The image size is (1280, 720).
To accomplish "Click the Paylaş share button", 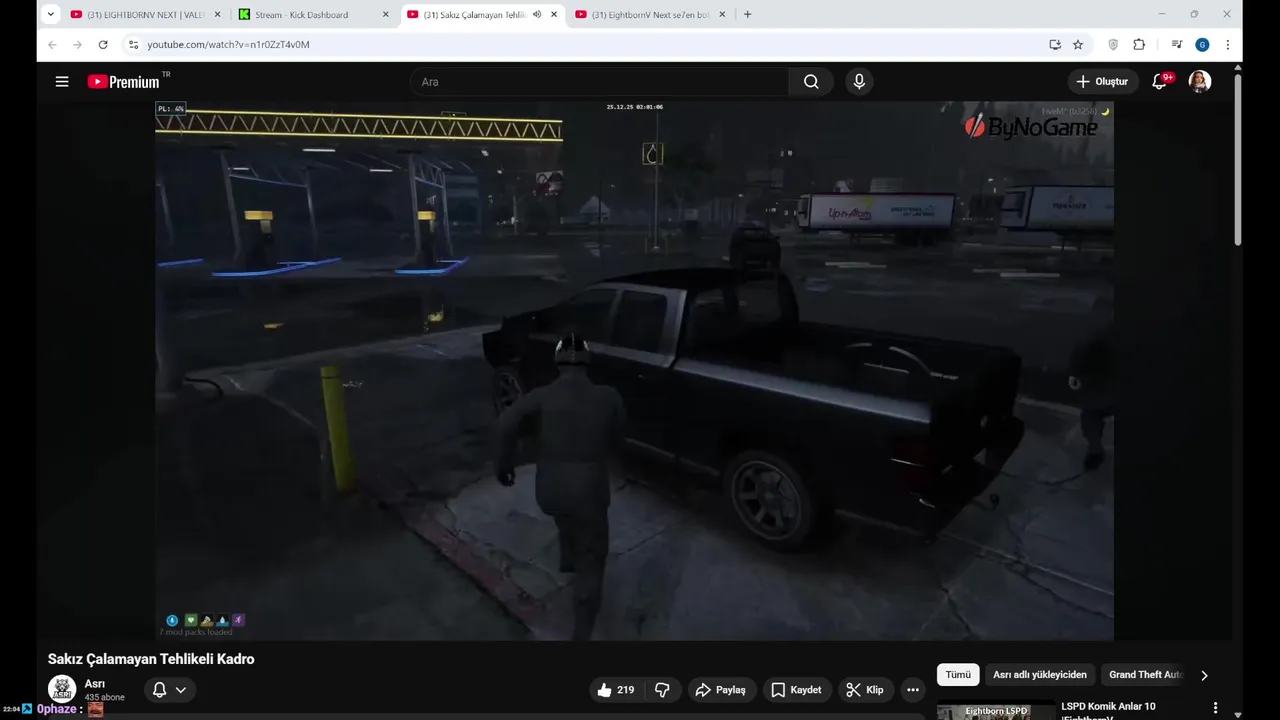I will pos(720,690).
